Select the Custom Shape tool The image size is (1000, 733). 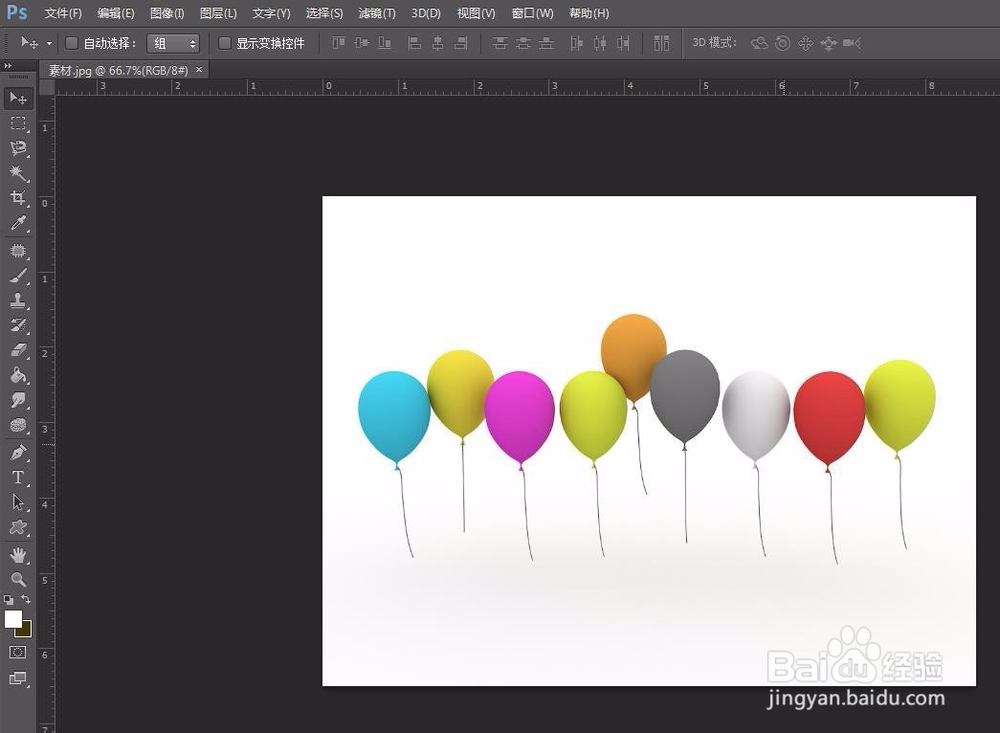[x=18, y=528]
